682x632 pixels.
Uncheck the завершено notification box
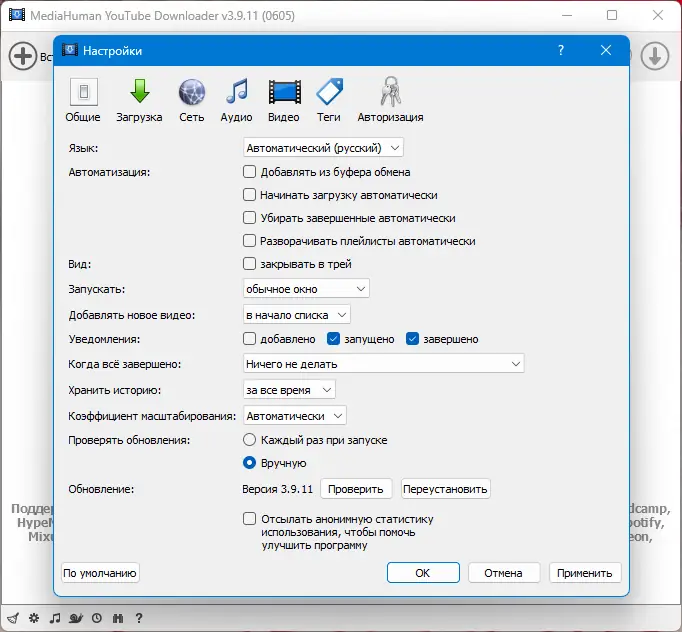(x=412, y=338)
